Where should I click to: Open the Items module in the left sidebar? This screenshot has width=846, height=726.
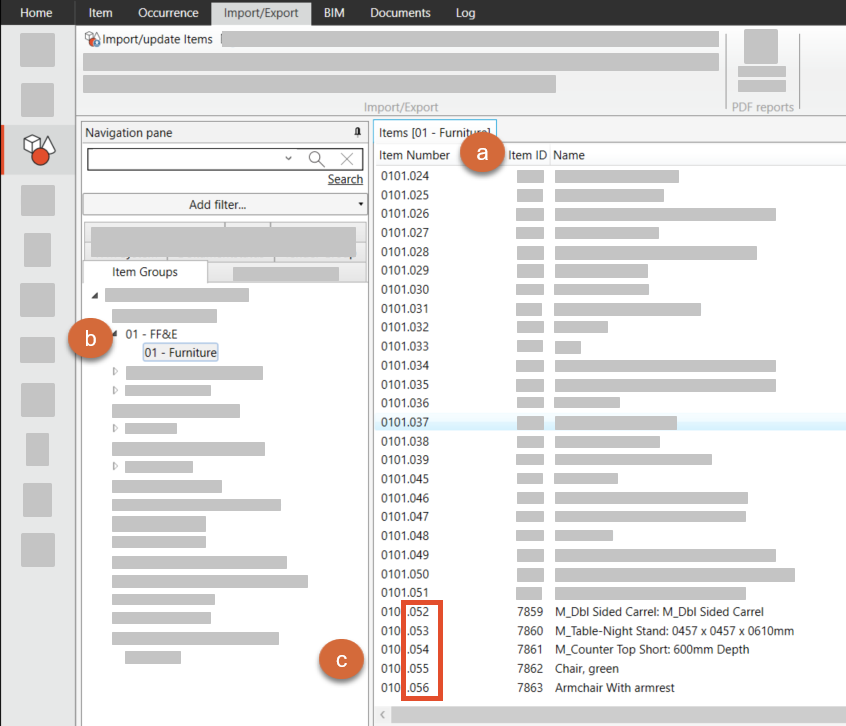38,149
